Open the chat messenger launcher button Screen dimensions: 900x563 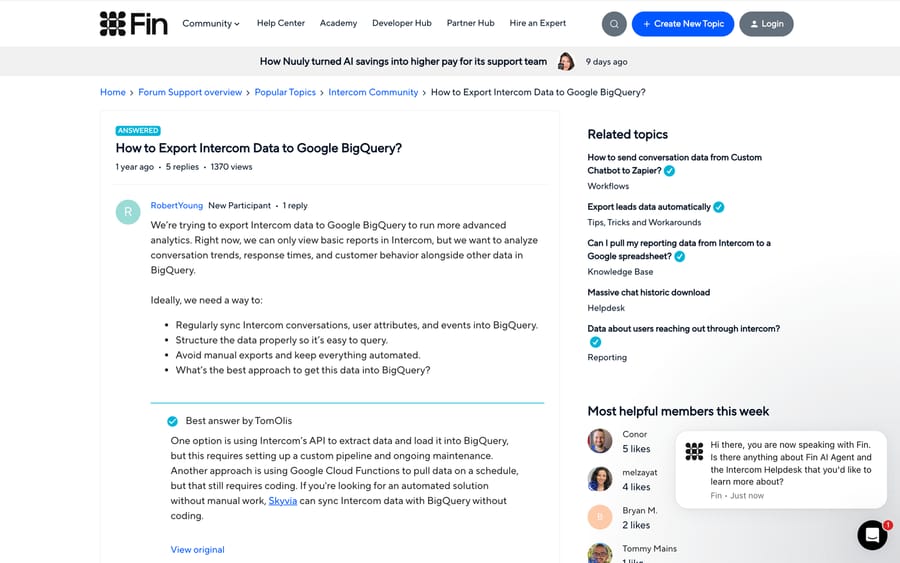tap(872, 535)
